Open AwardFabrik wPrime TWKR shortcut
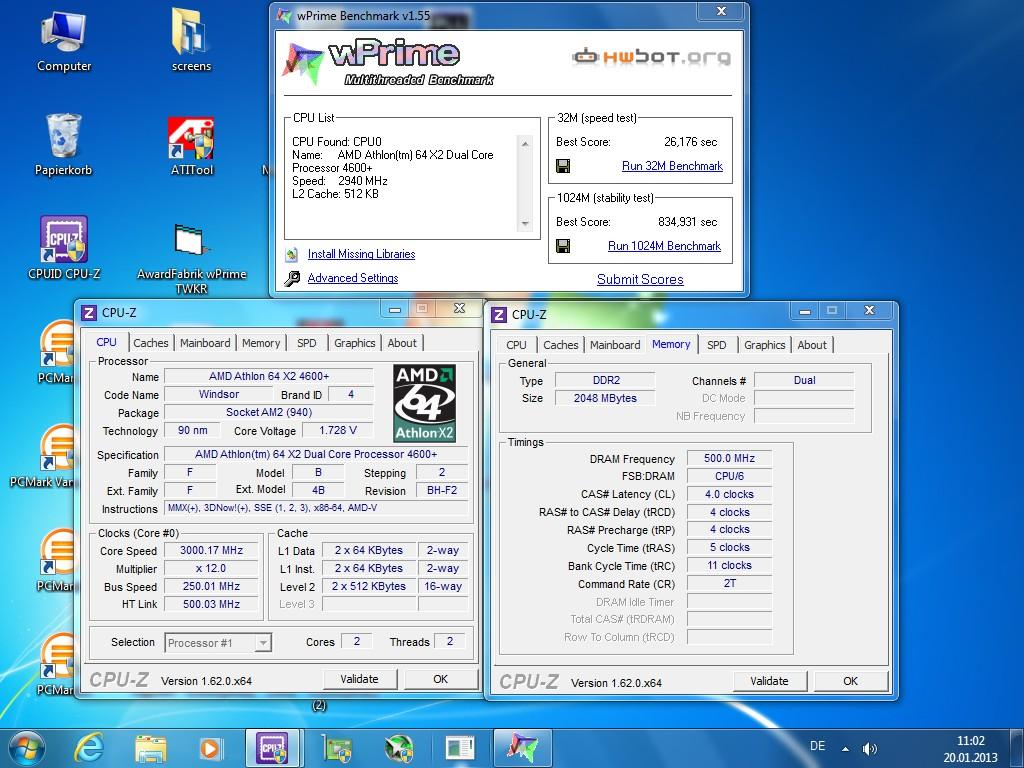Image resolution: width=1024 pixels, height=768 pixels. tap(191, 258)
